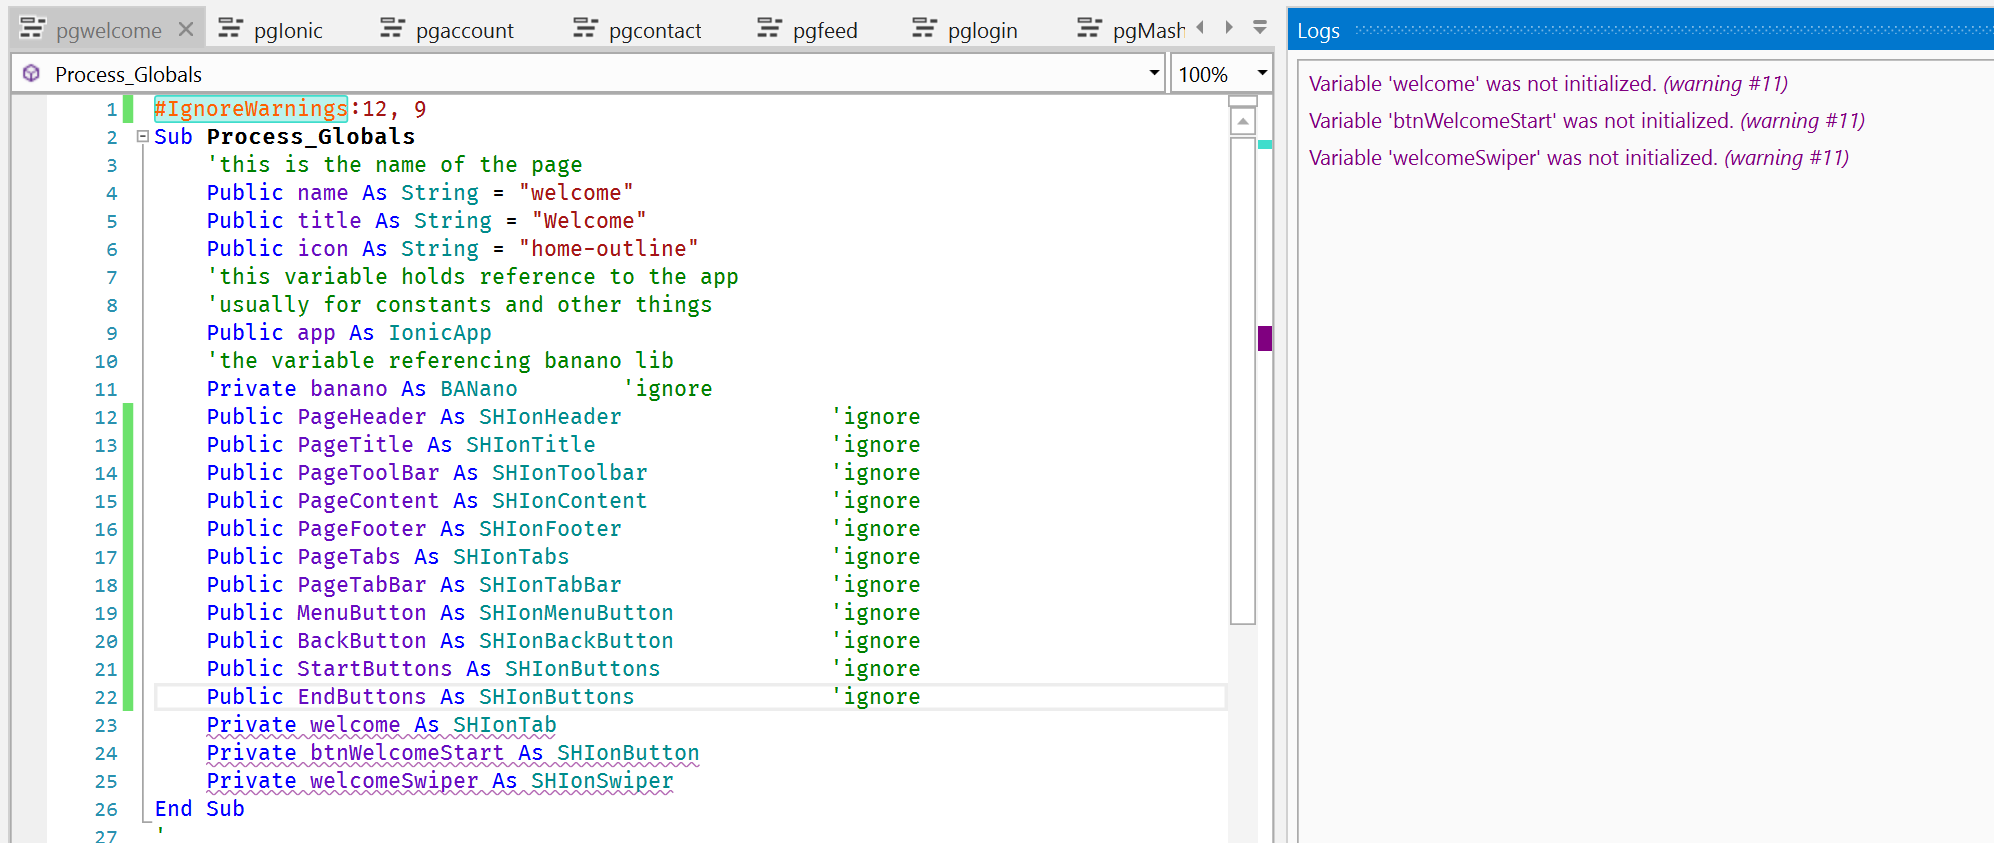Click the cyan marker in the scroll margin
Screen dimensions: 1994x843
[x=1265, y=145]
